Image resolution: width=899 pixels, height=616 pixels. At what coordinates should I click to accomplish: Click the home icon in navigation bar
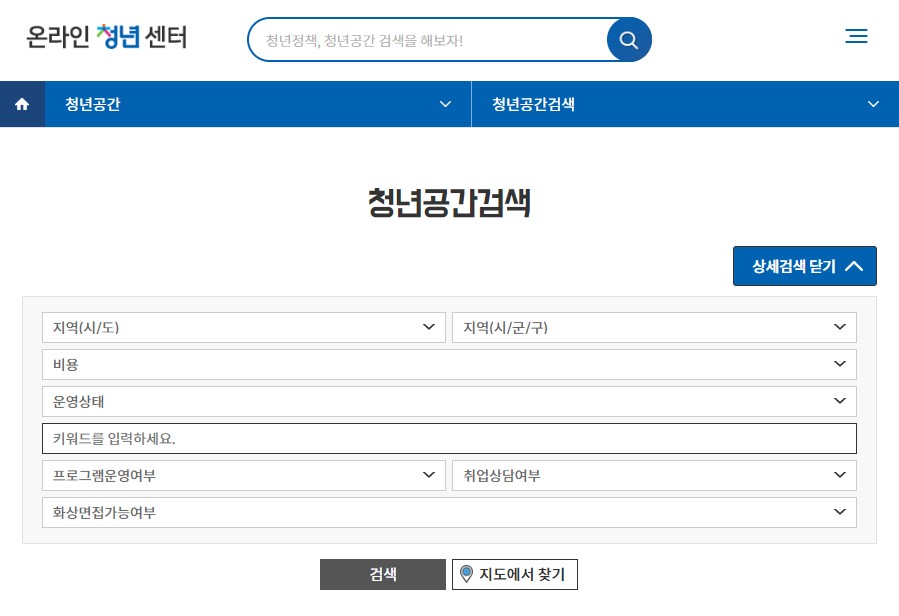click(x=21, y=104)
